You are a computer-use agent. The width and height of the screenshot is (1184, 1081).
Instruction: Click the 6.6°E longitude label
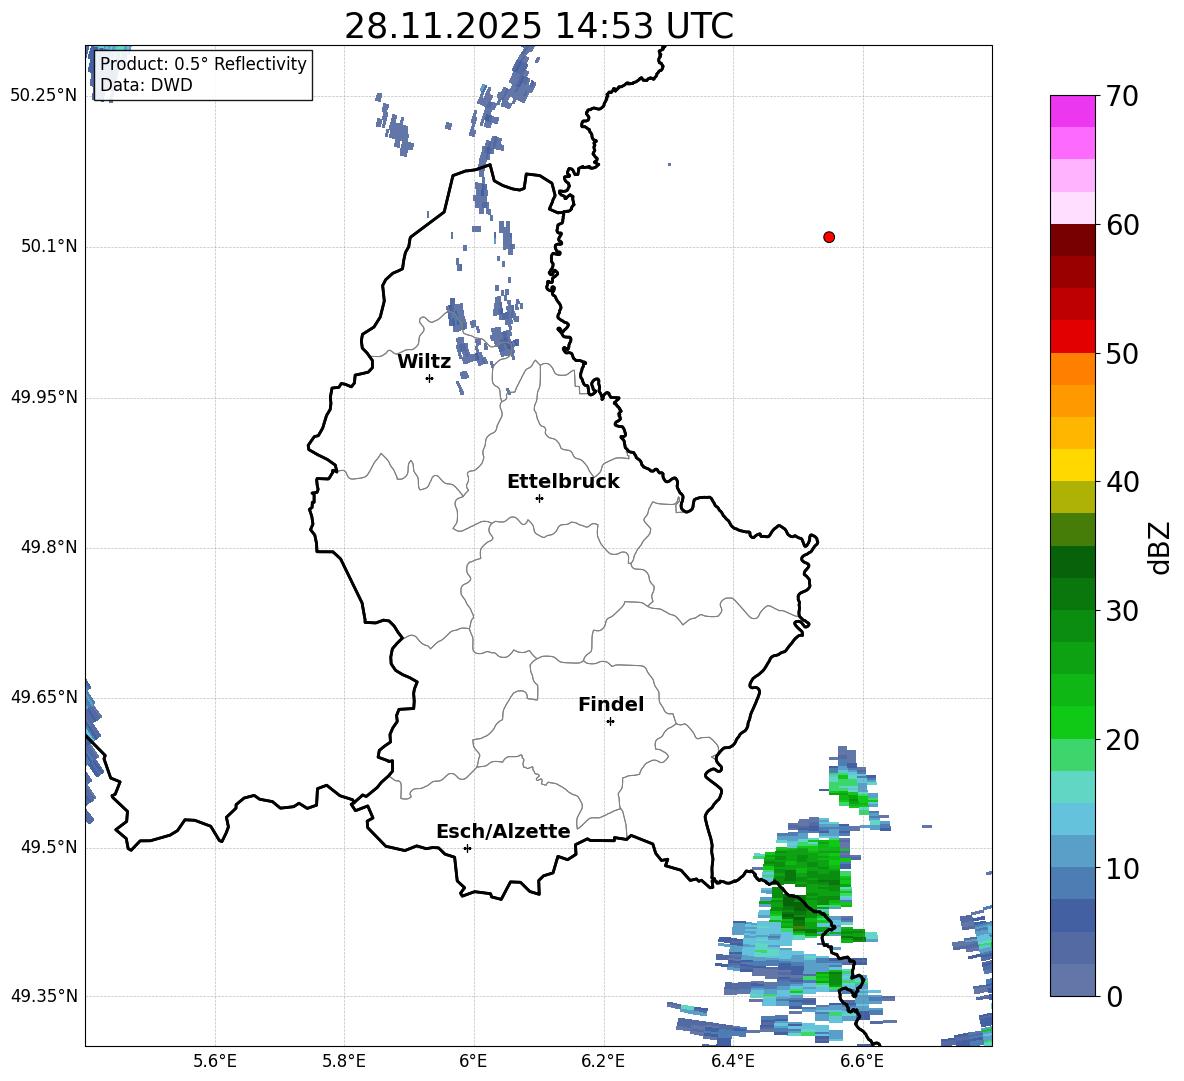[x=862, y=1061]
